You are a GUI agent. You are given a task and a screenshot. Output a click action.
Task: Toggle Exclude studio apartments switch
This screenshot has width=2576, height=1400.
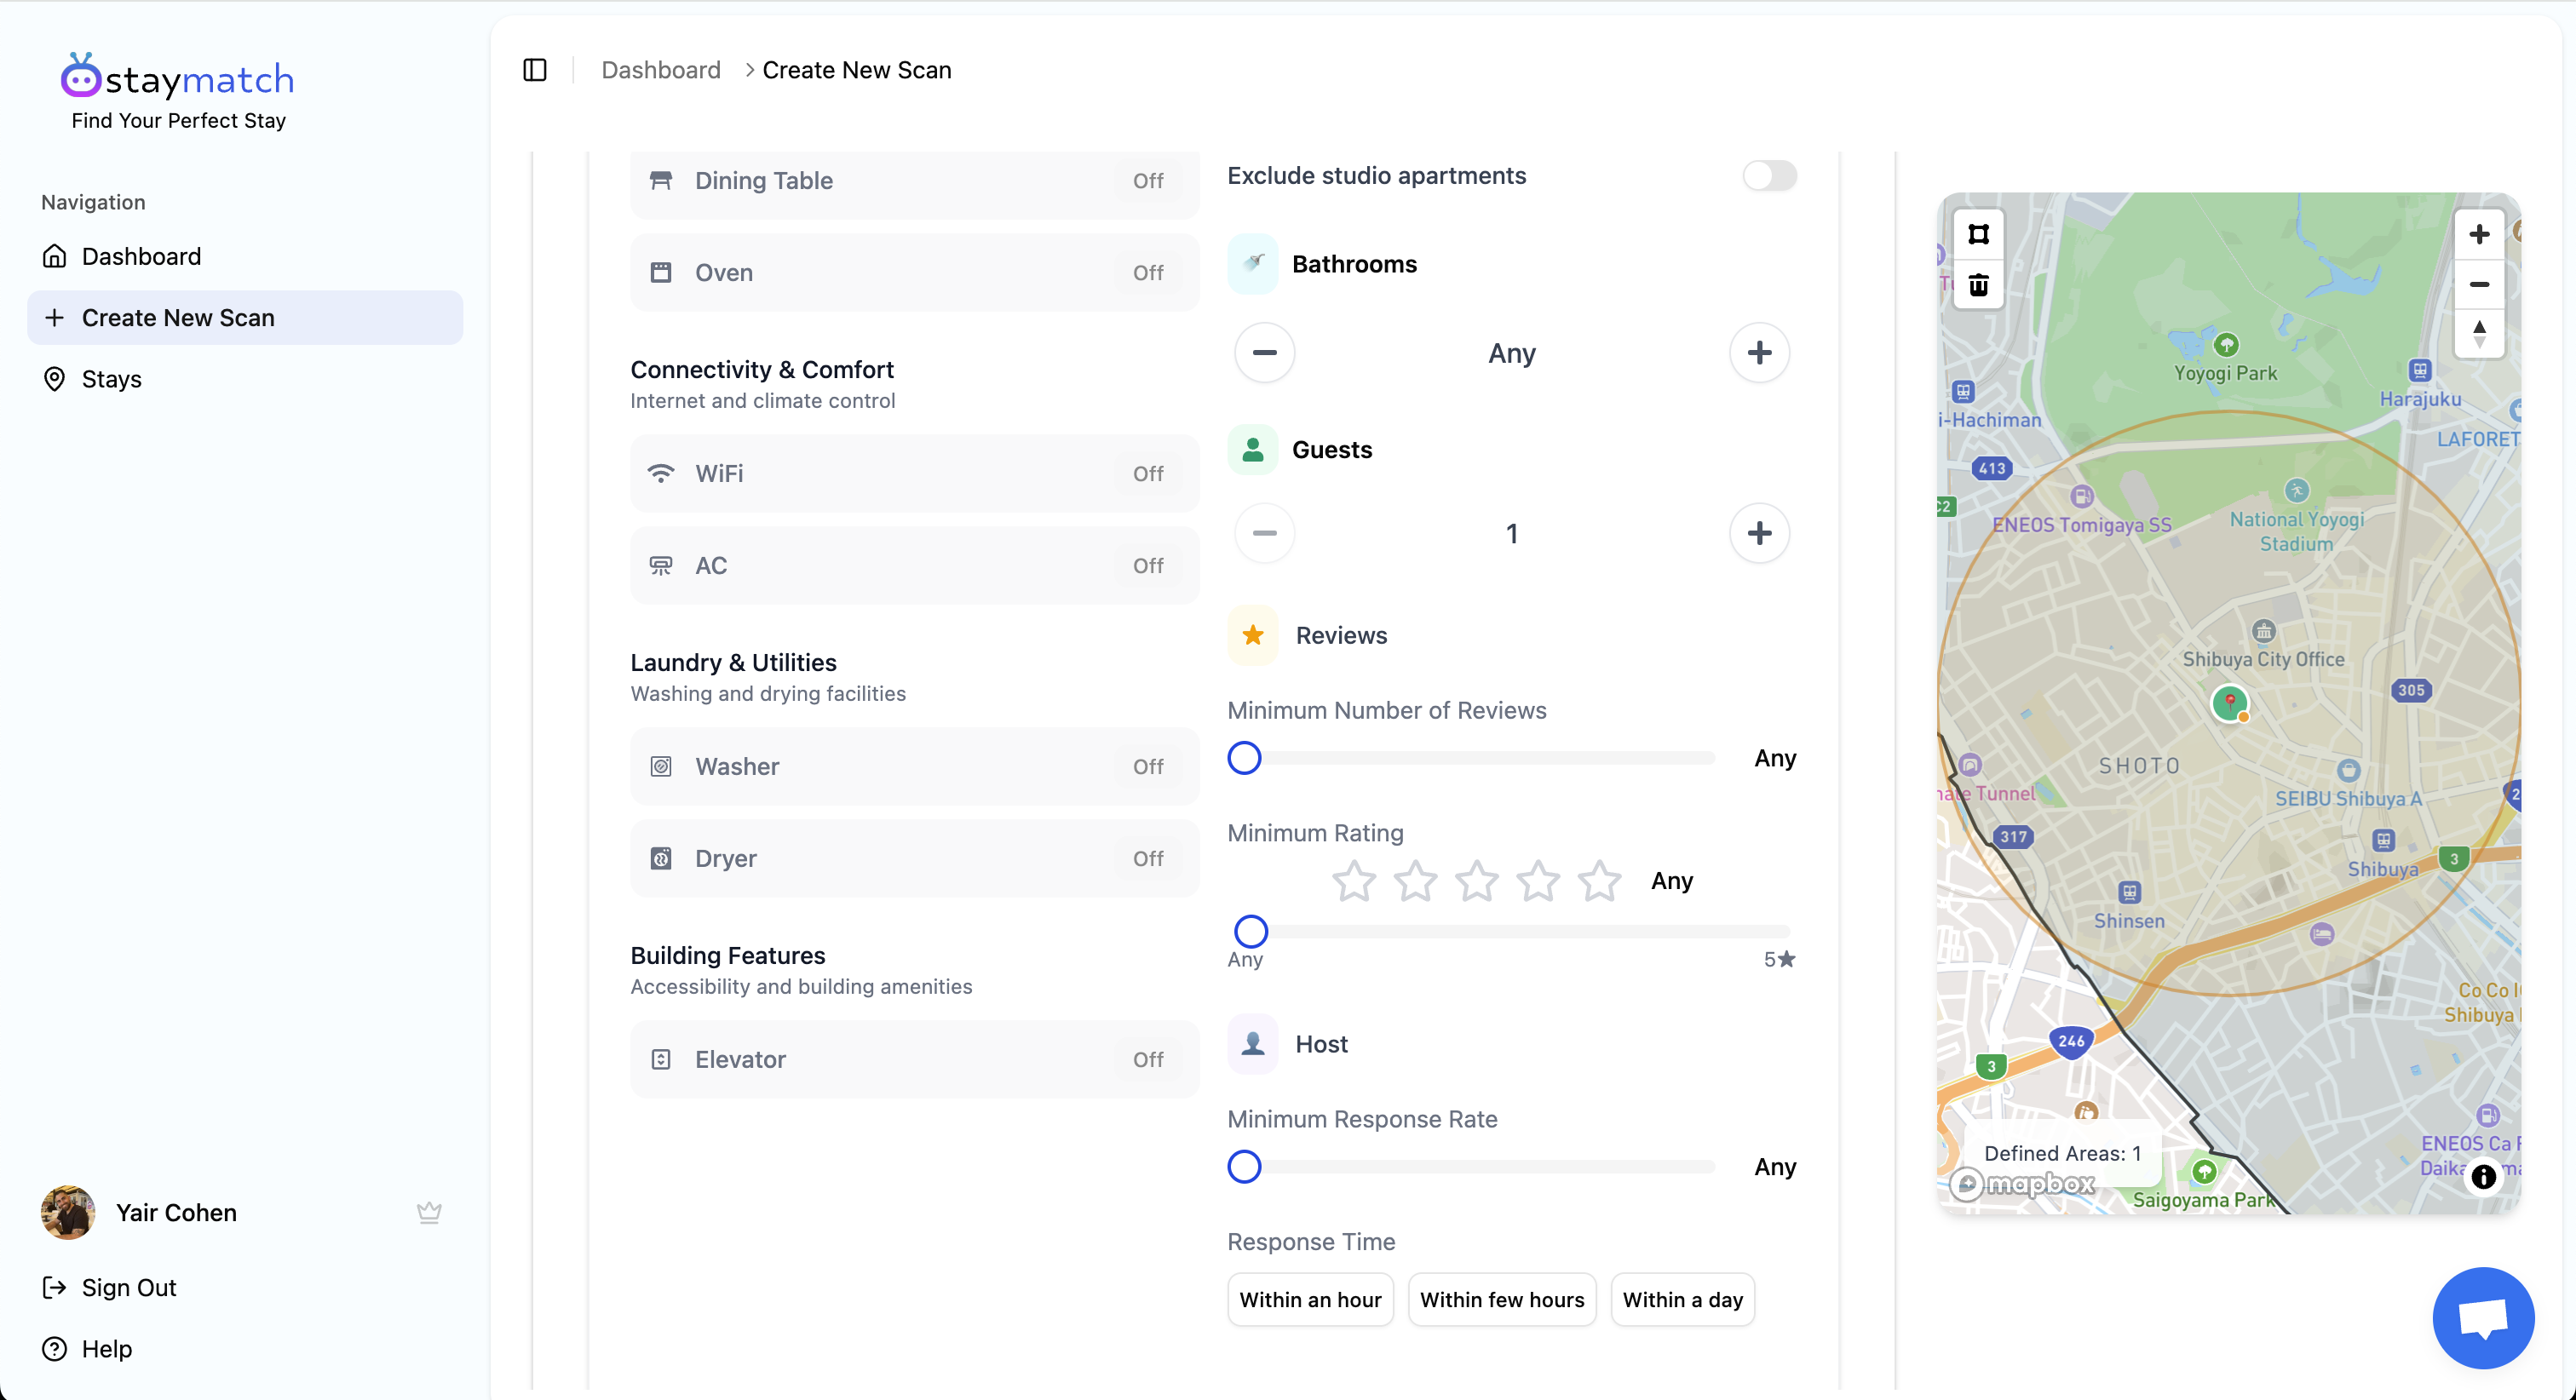(1769, 175)
